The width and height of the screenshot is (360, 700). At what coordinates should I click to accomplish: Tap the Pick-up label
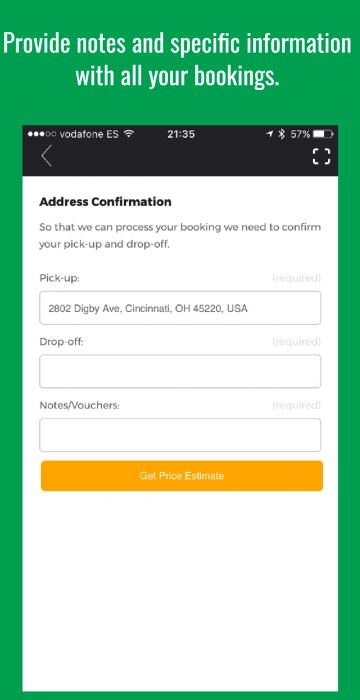pos(59,279)
